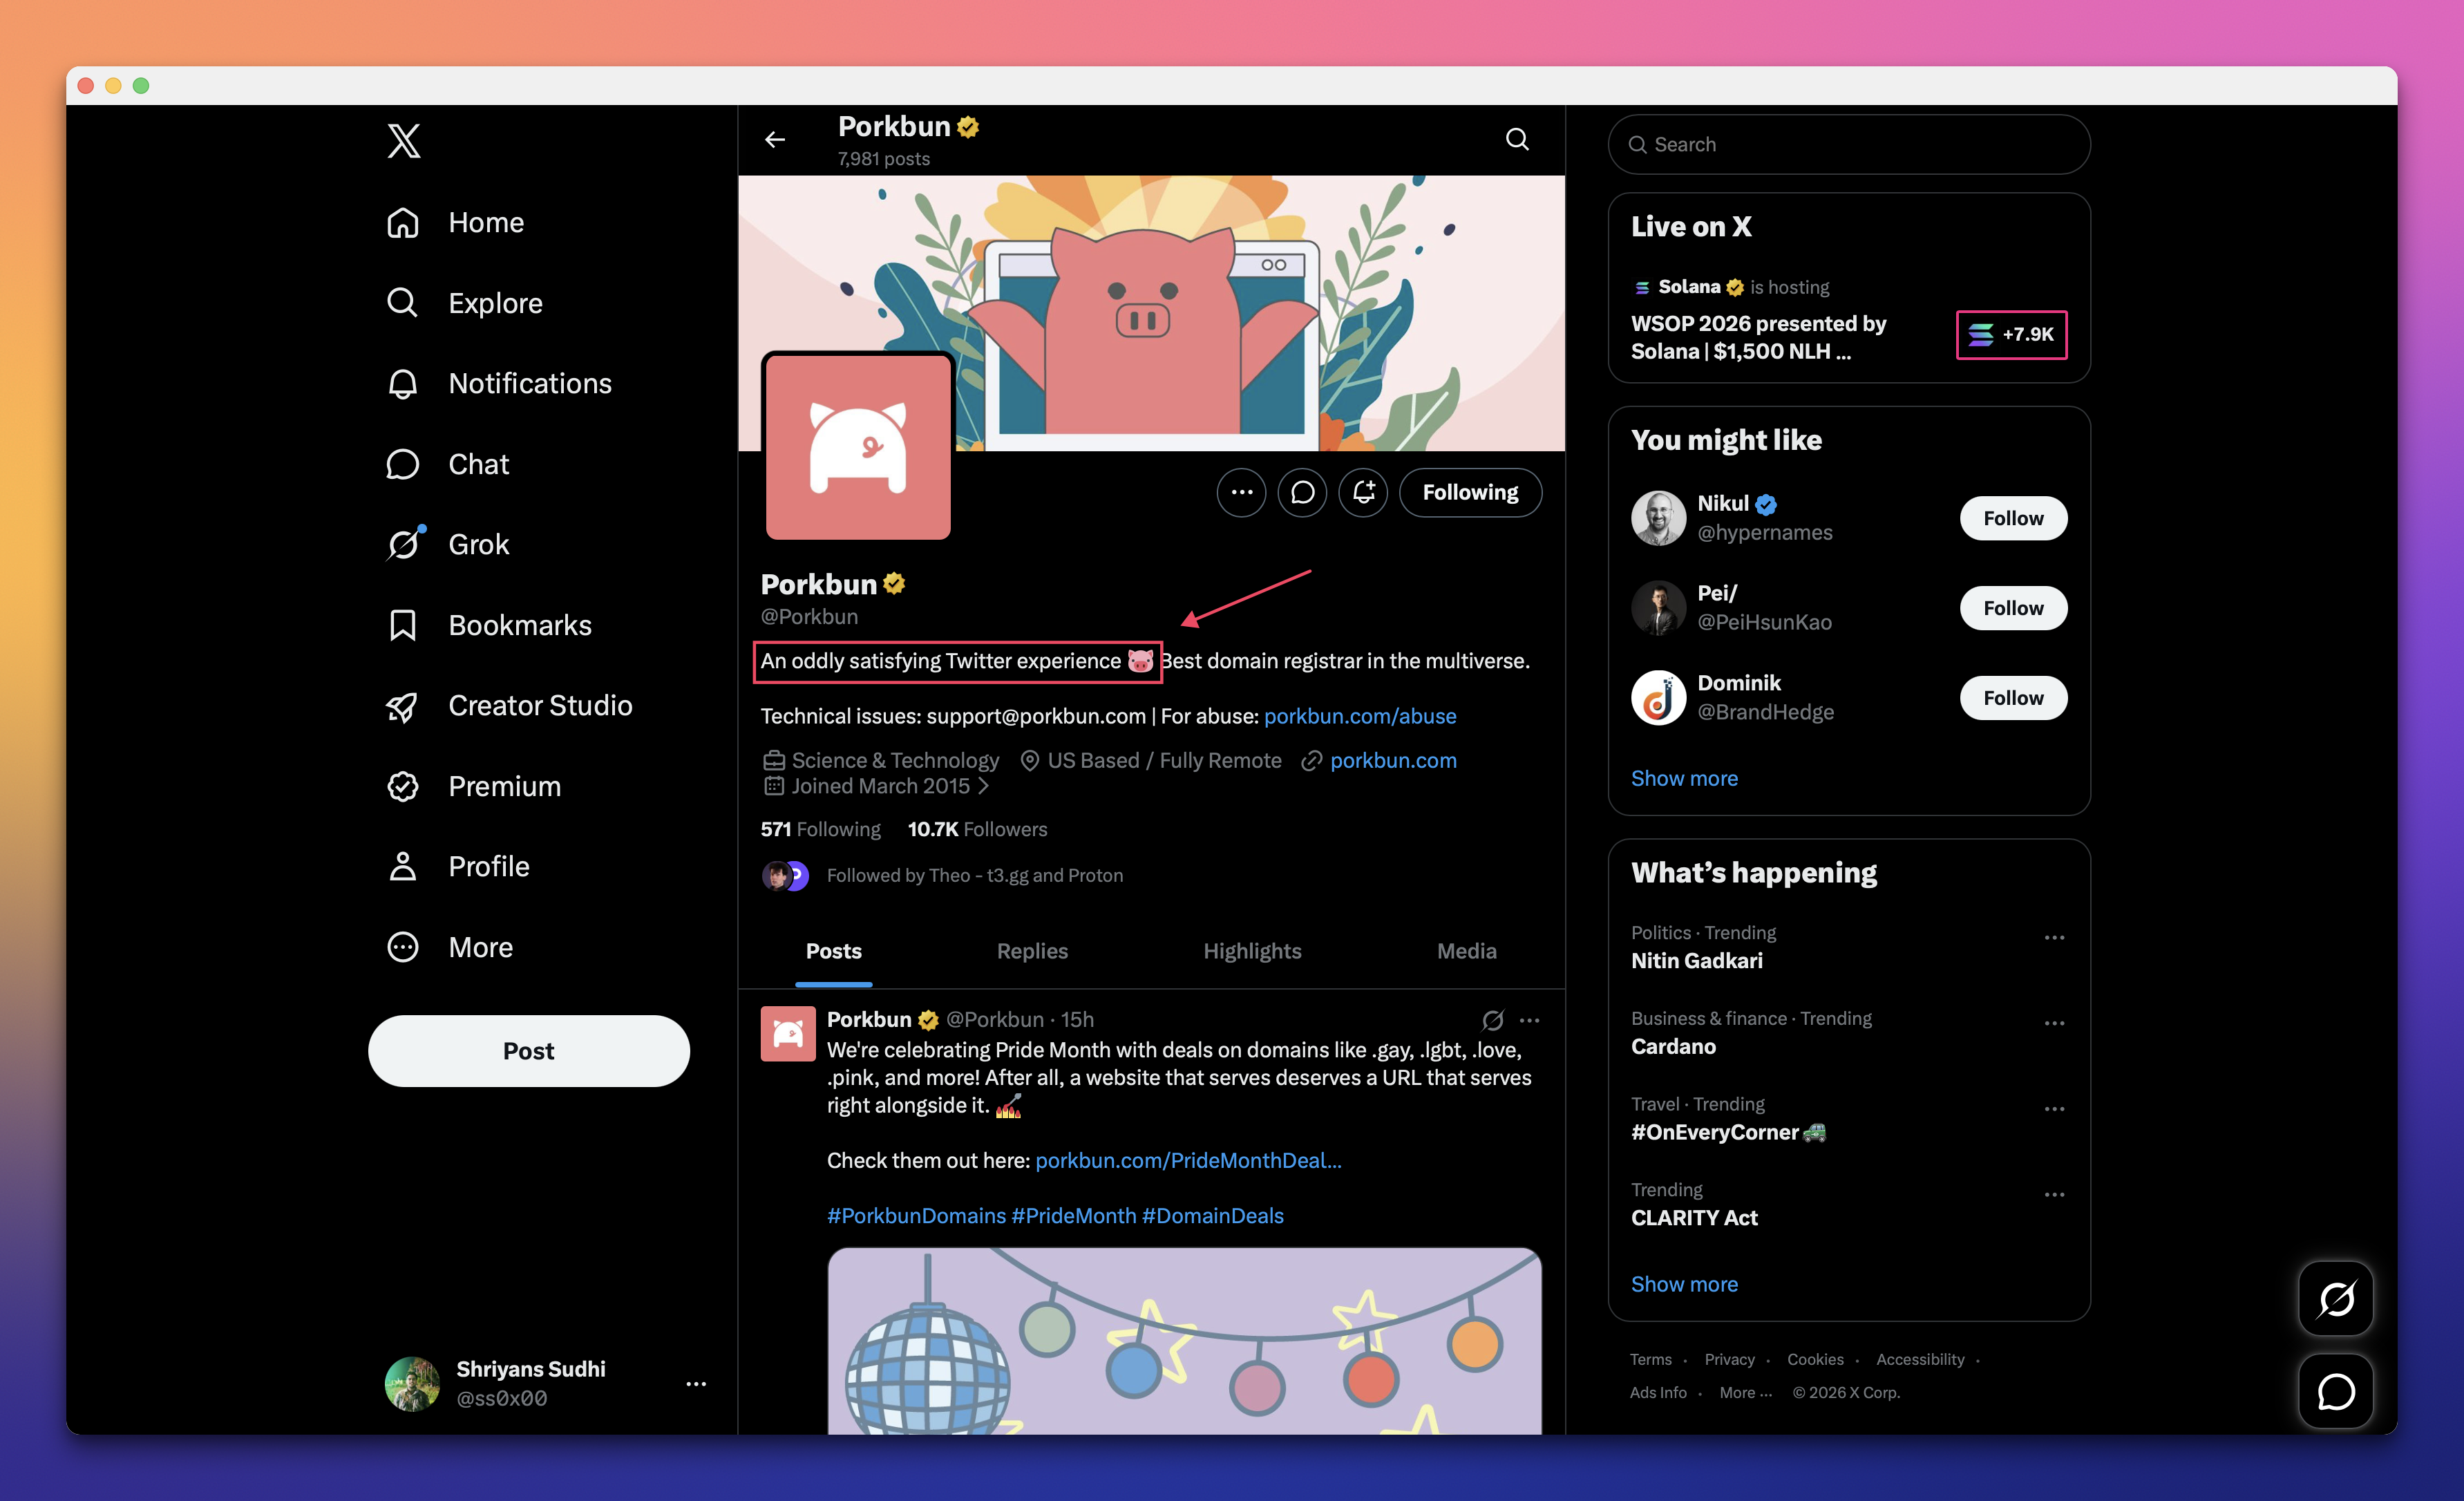Open the porkbun.com/PrideMonthDeal link
This screenshot has width=2464, height=1501.
click(x=1188, y=1160)
